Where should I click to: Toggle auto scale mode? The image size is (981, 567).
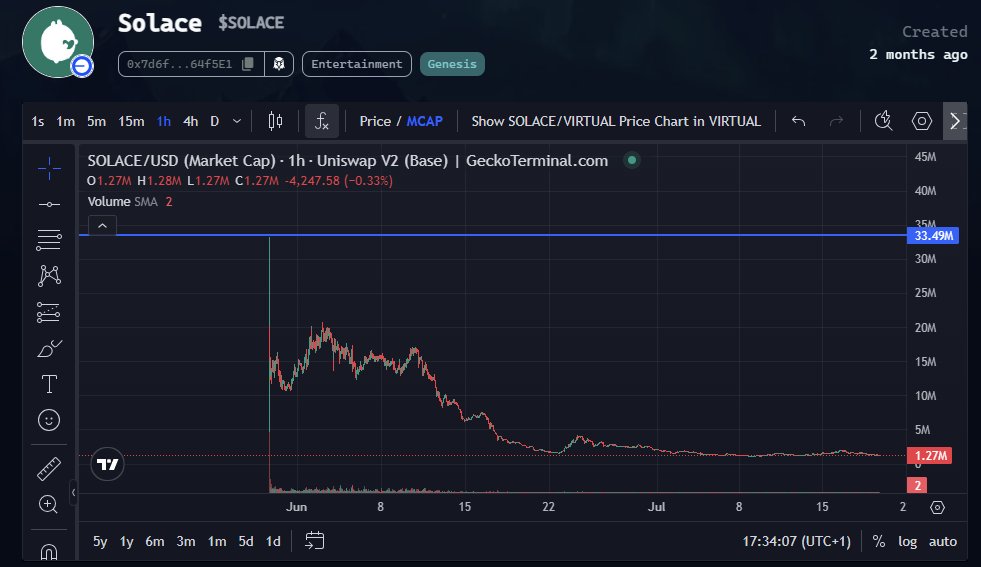click(x=943, y=541)
